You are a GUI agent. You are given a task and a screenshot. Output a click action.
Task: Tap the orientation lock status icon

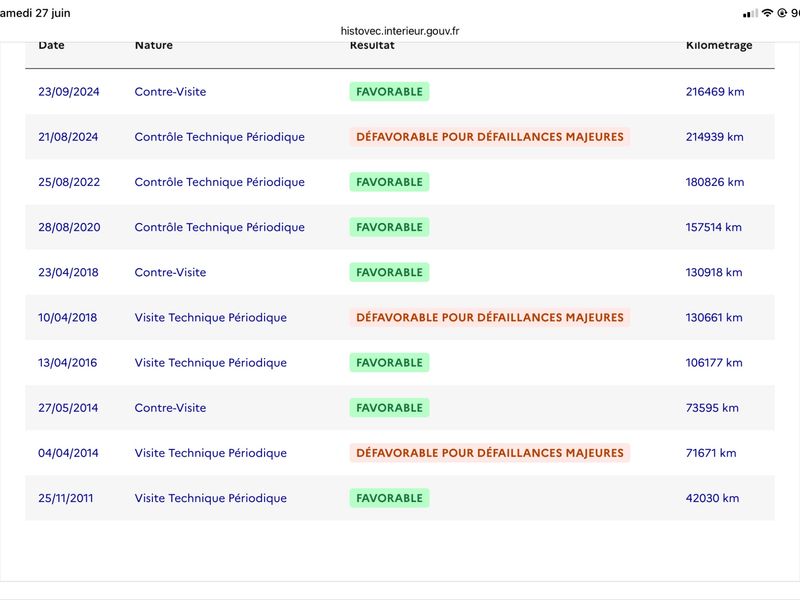coord(782,13)
